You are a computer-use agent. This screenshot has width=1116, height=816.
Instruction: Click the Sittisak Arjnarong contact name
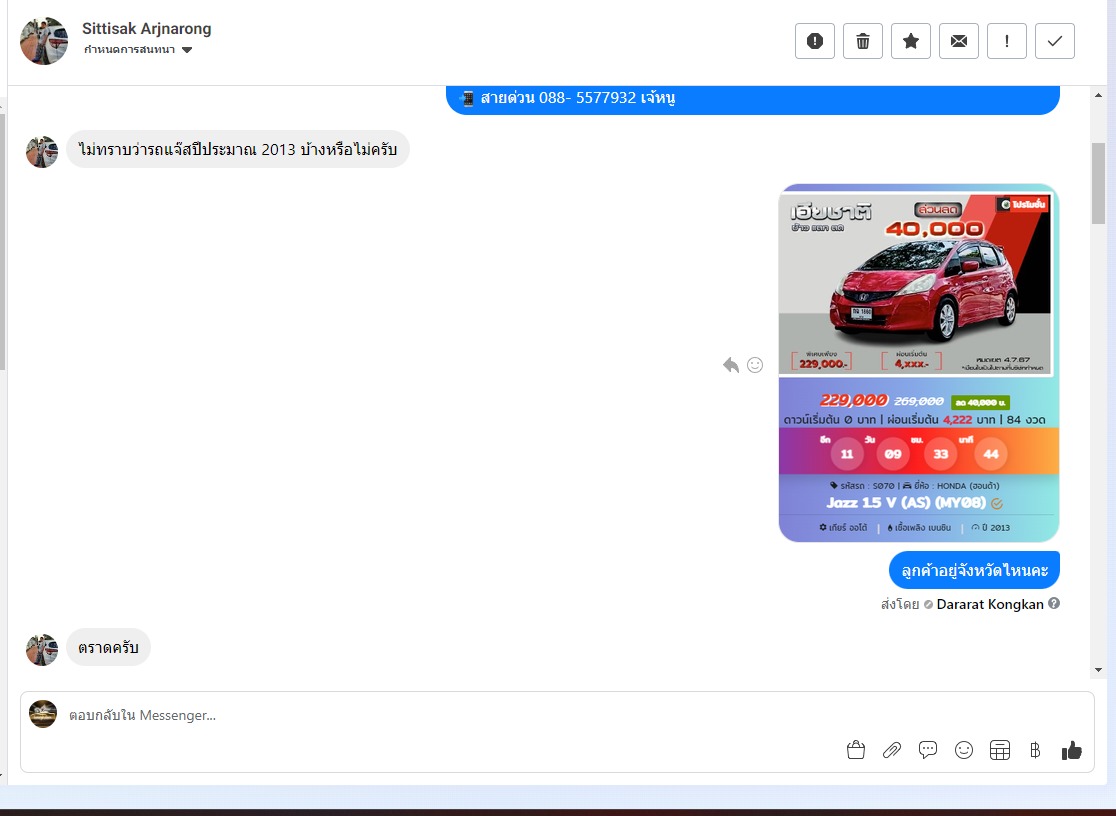point(147,28)
